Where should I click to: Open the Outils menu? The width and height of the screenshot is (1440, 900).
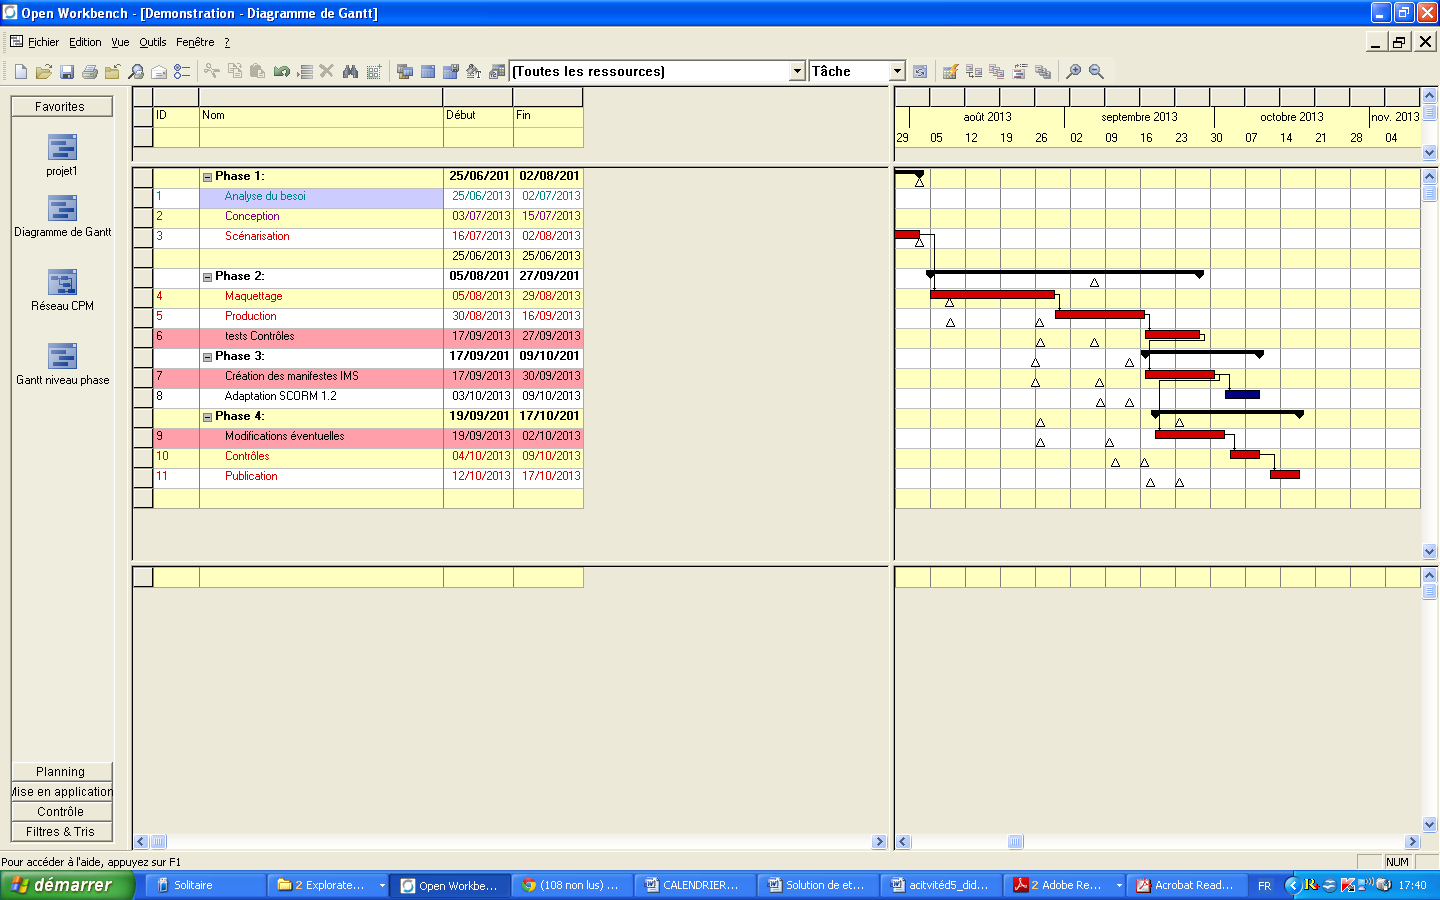coord(152,42)
